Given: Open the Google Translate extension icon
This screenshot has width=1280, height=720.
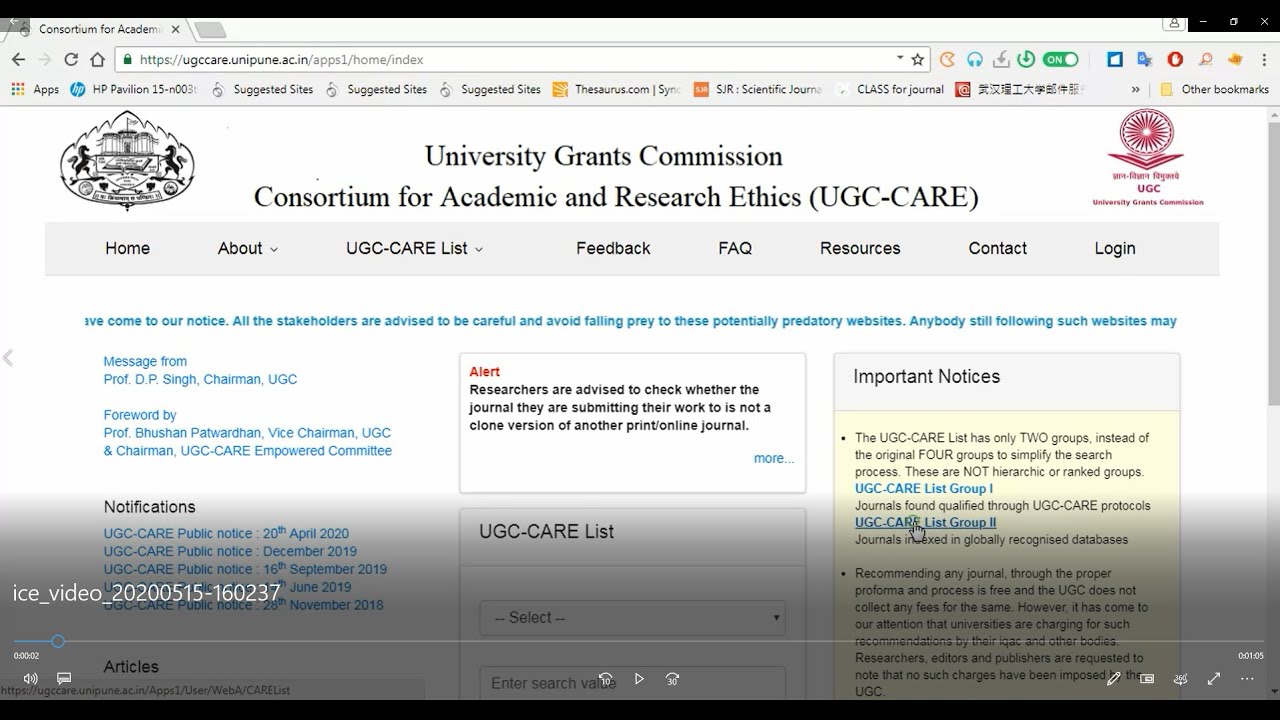Looking at the screenshot, I should [1145, 59].
